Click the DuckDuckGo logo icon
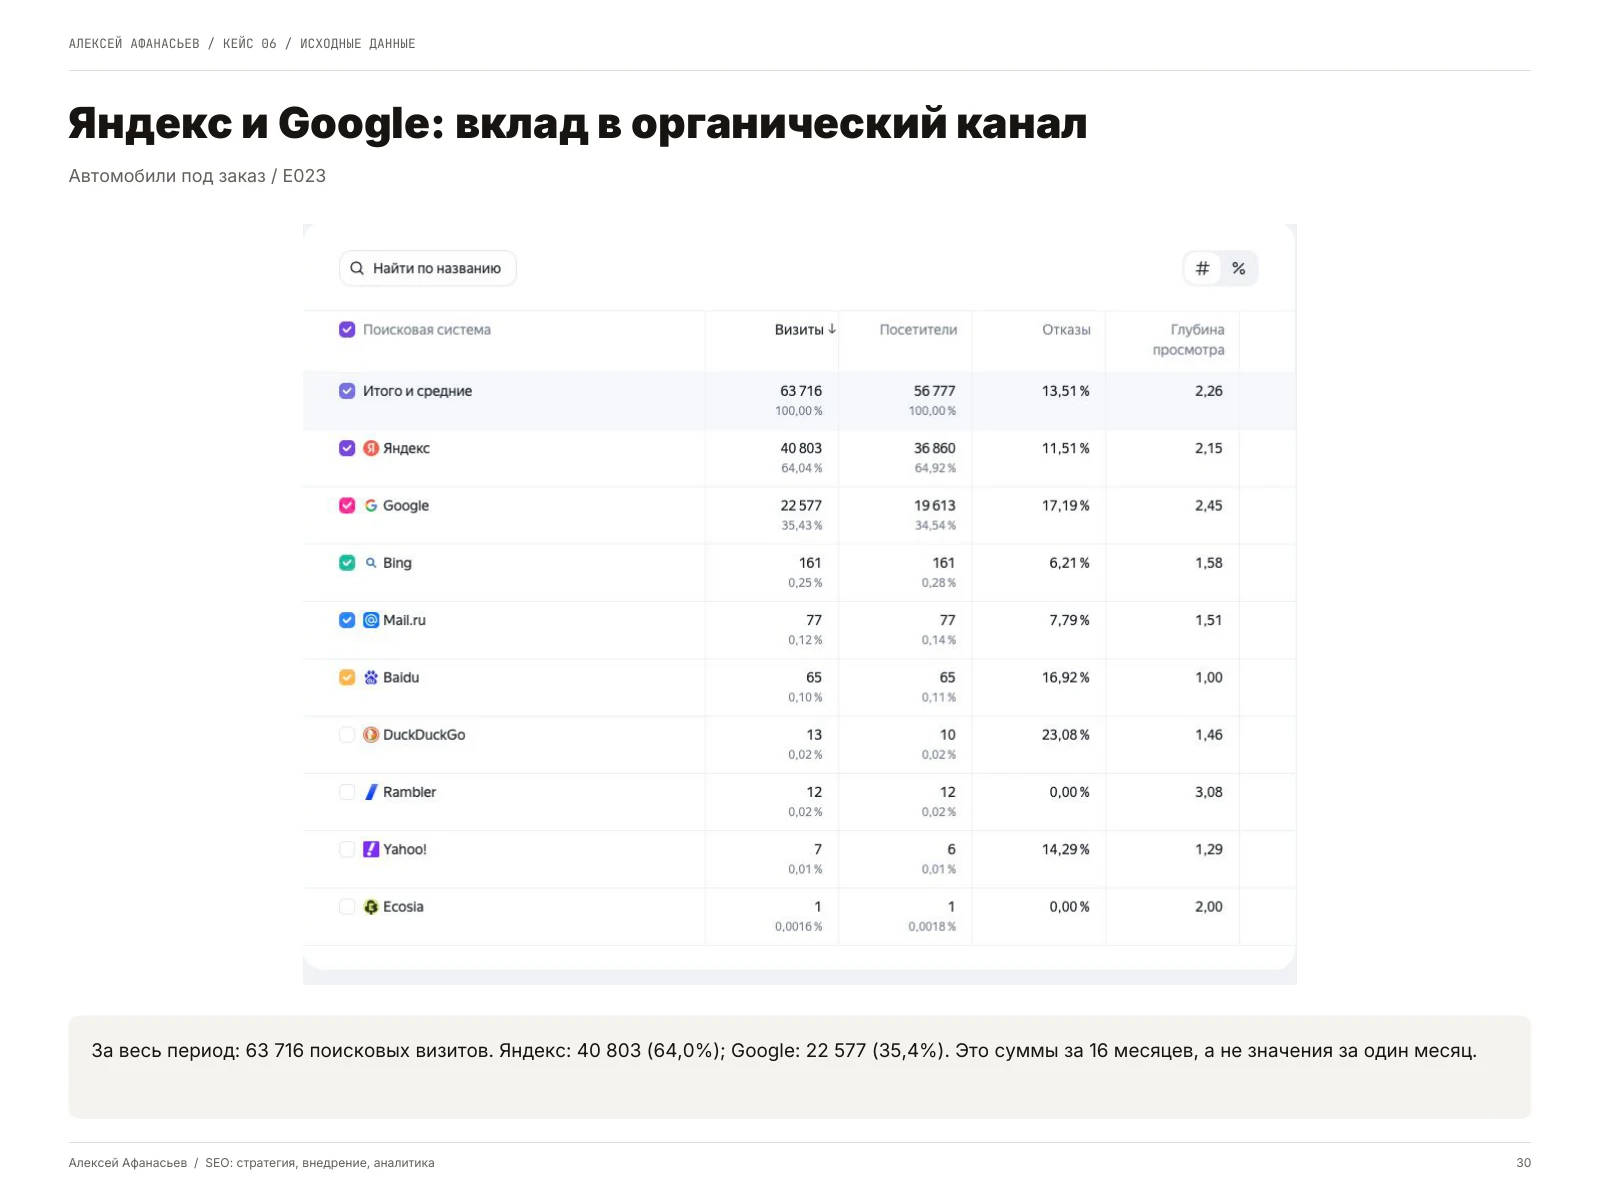The image size is (1600, 1200). [x=371, y=735]
